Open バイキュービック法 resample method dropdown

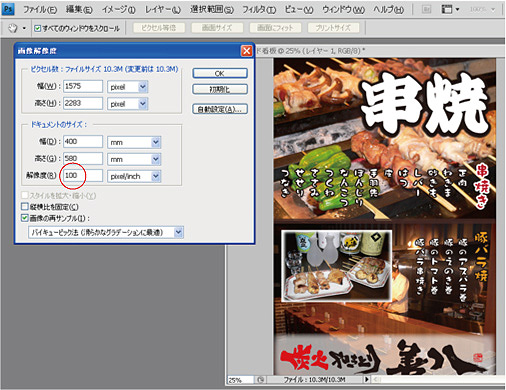(179, 232)
